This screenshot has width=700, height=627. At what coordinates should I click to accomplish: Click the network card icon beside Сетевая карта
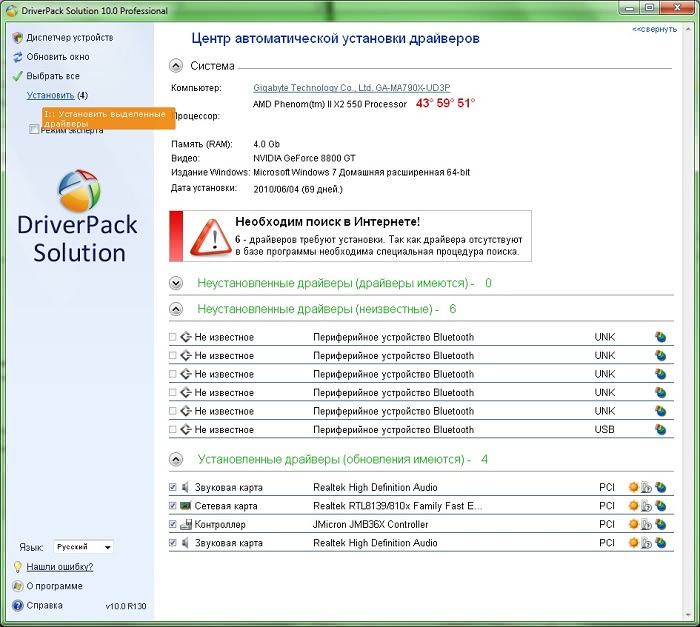click(185, 506)
